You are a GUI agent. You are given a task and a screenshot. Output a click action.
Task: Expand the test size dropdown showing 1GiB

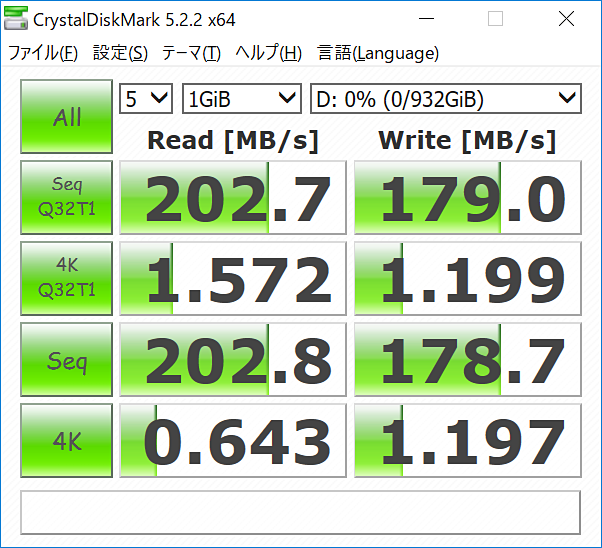(241, 99)
